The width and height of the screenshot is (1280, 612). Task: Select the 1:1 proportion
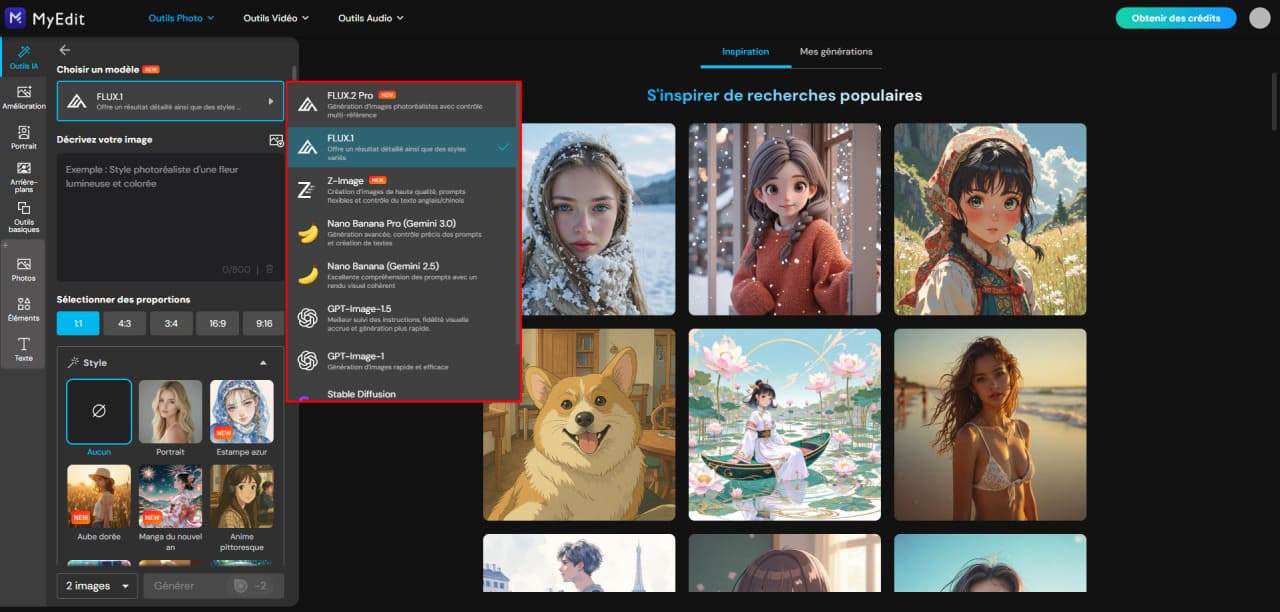click(x=78, y=323)
